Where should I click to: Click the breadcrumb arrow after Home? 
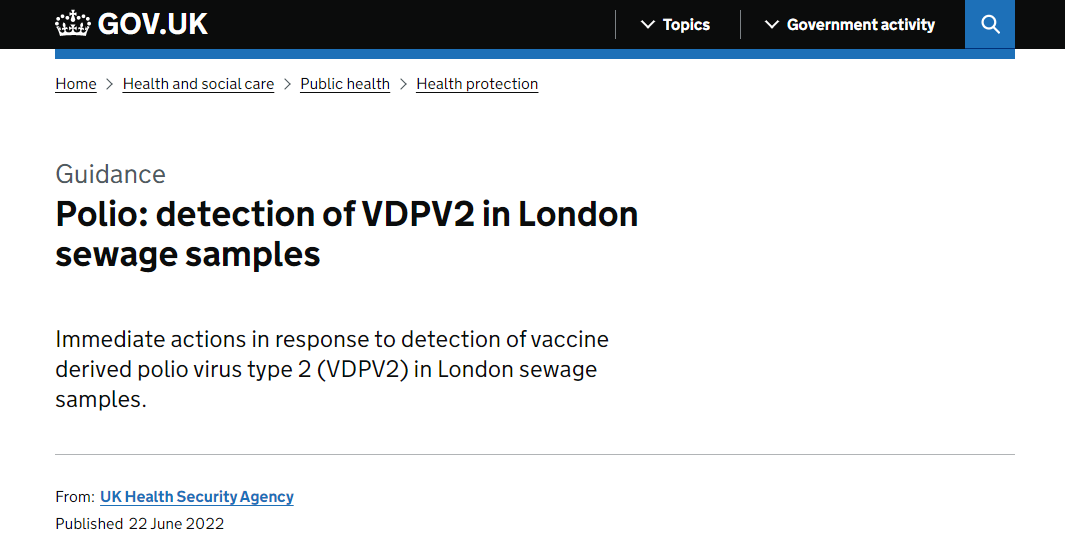[109, 84]
